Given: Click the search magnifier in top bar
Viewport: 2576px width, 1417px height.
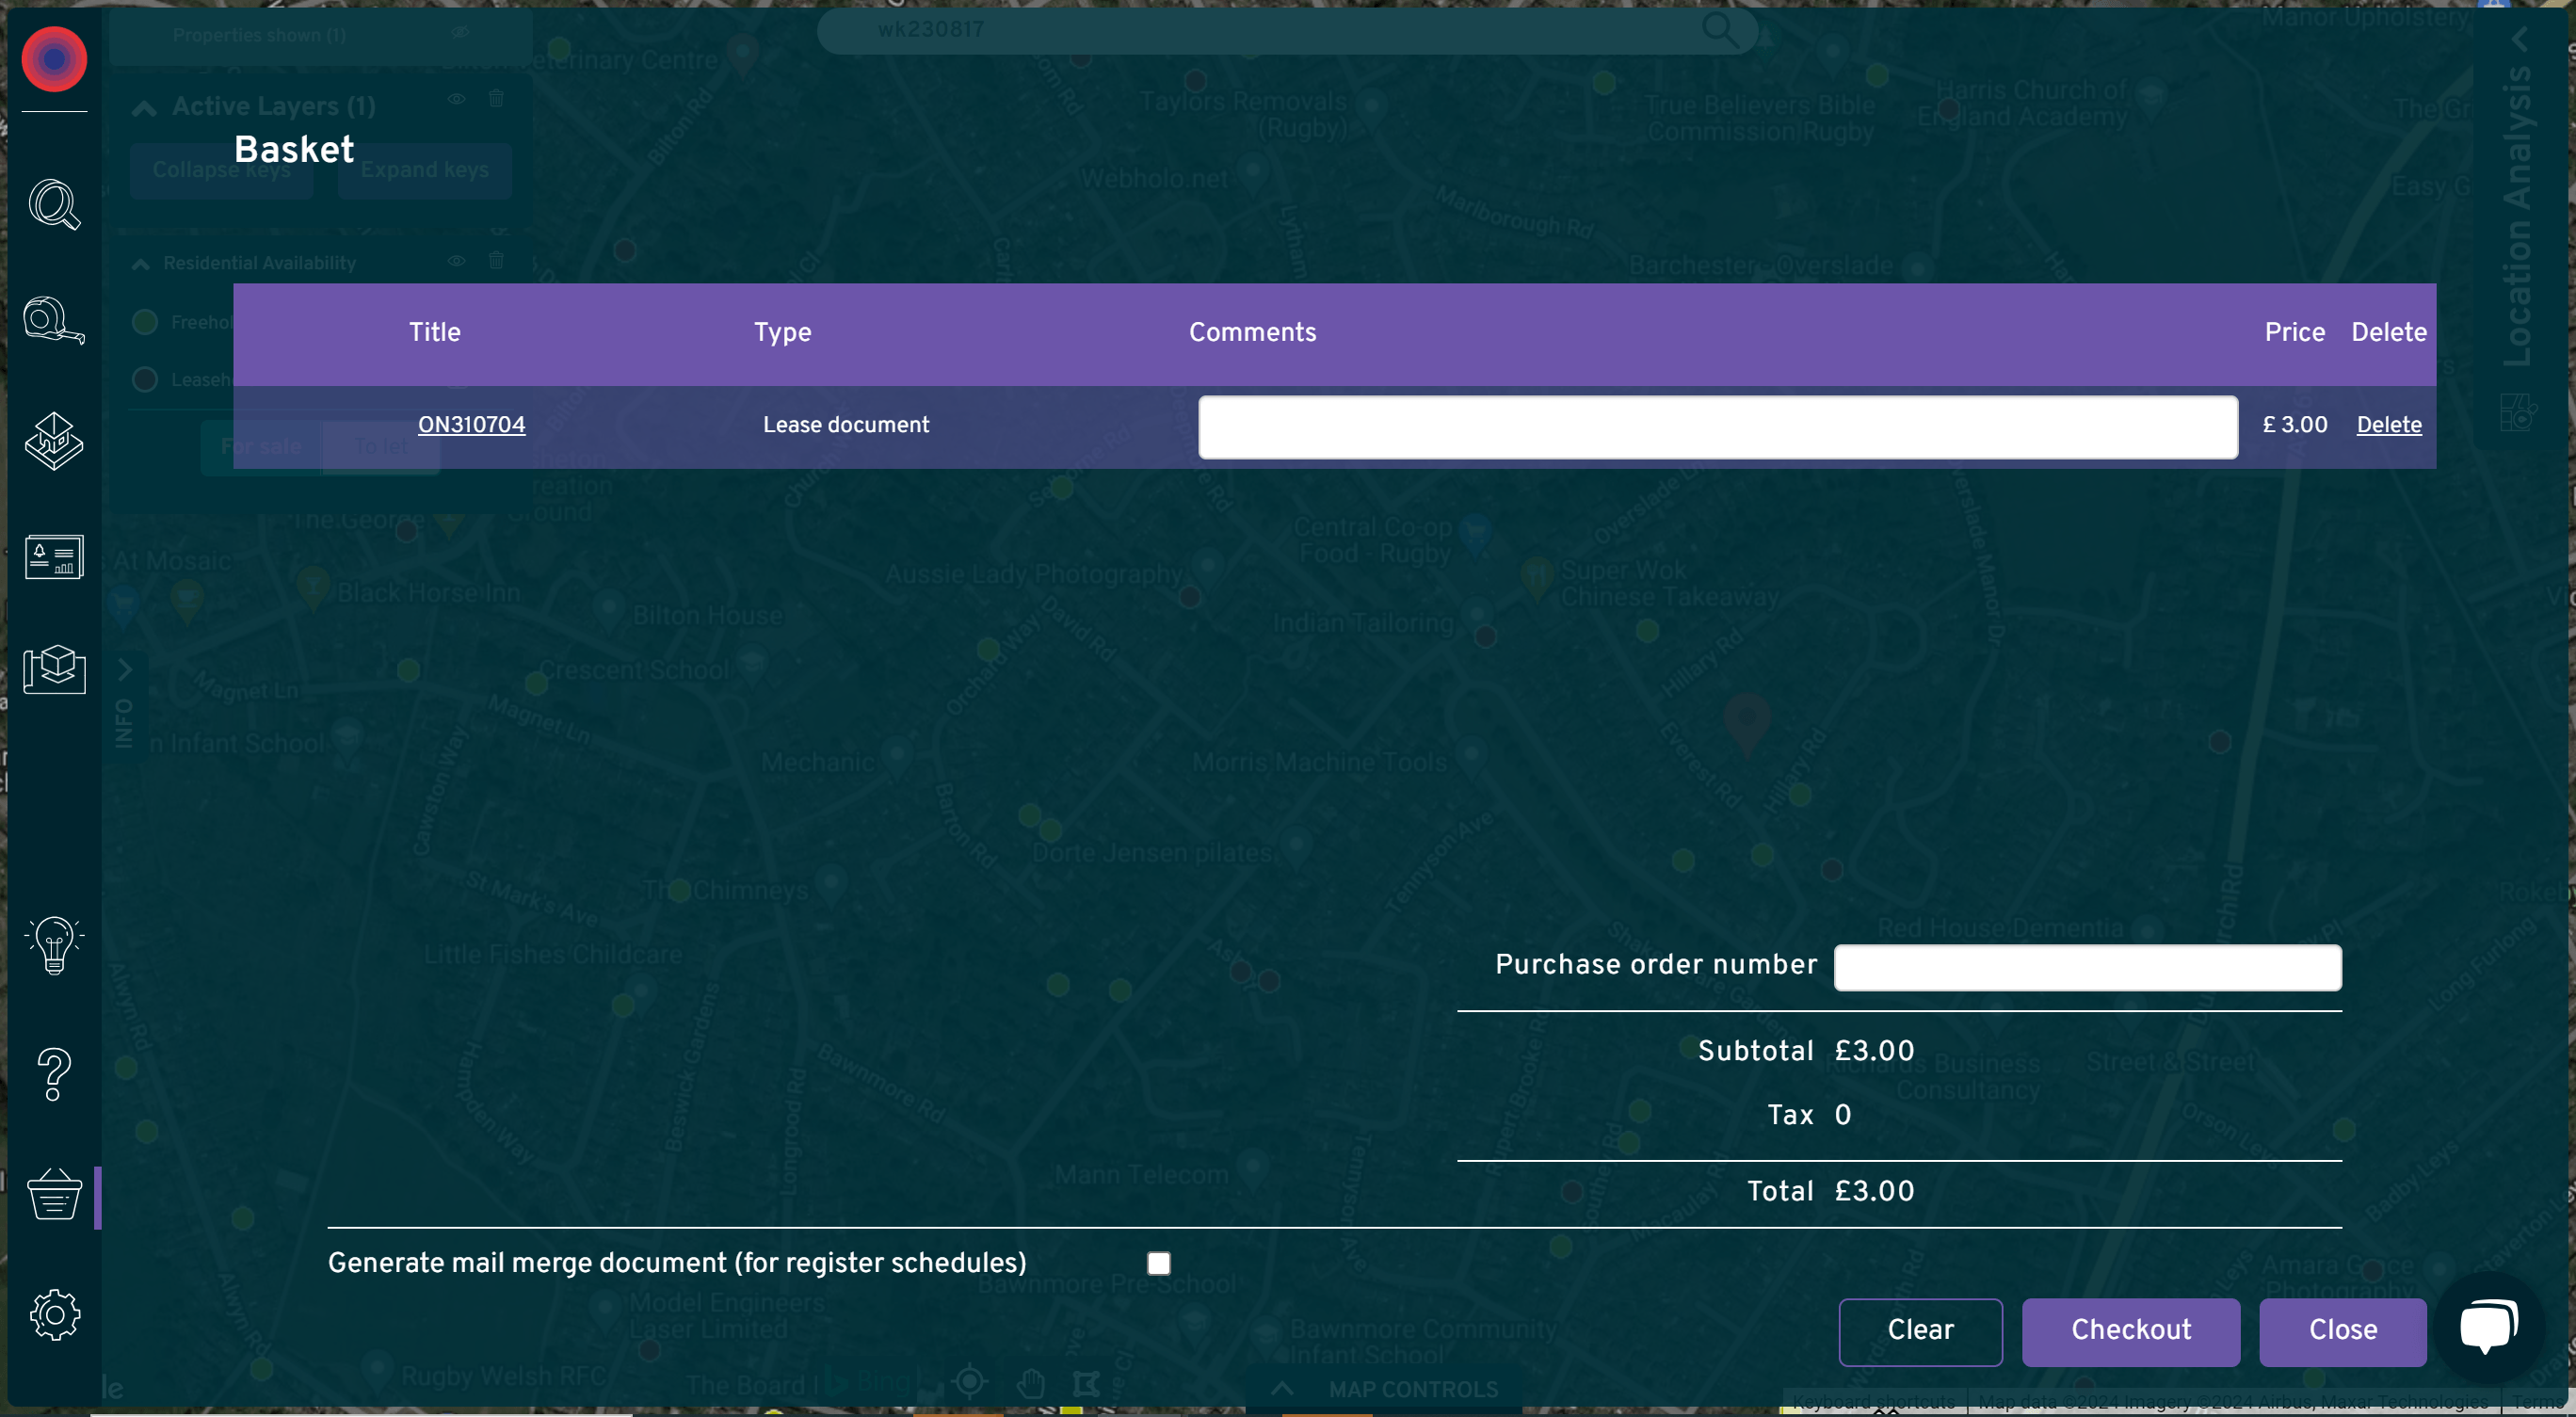Looking at the screenshot, I should point(1720,29).
